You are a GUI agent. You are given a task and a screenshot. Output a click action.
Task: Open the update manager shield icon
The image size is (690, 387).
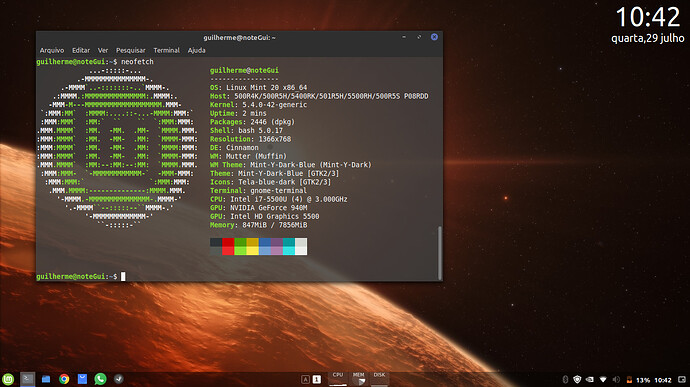coord(577,380)
